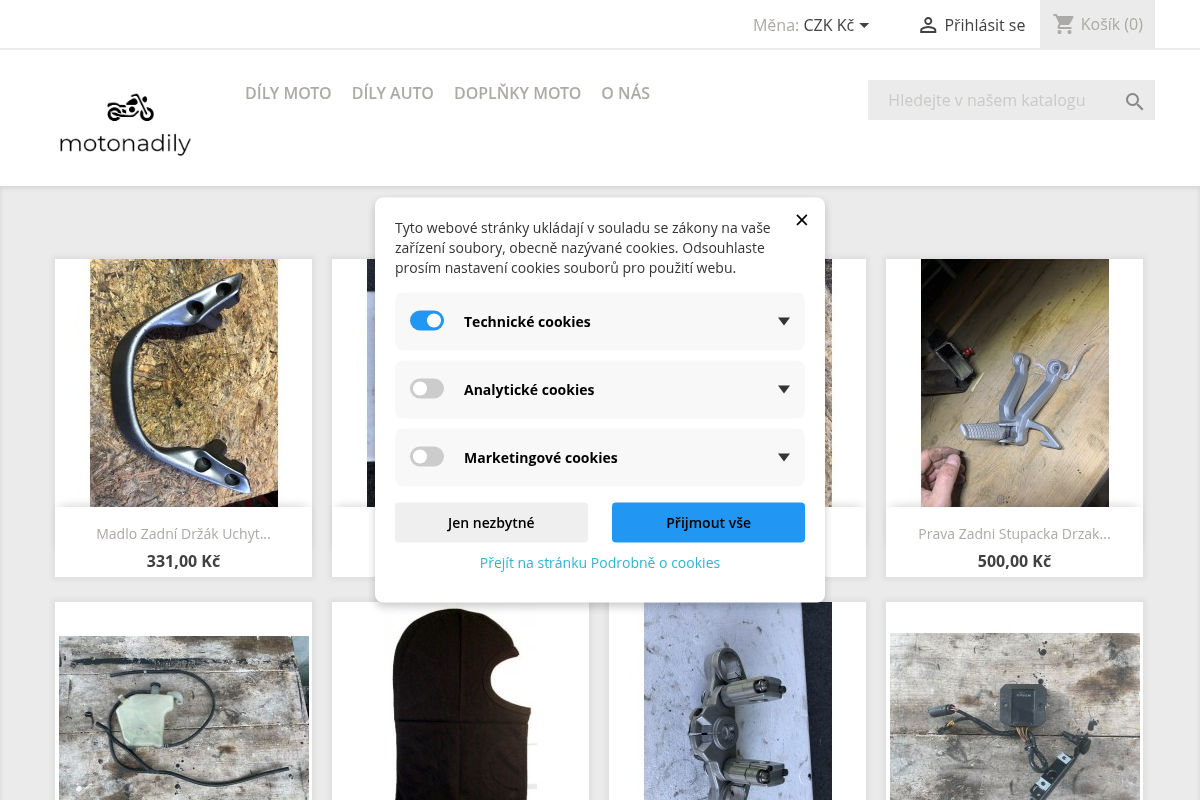Follow the Podrobně o cookies link
This screenshot has width=1200, height=800.
[600, 563]
